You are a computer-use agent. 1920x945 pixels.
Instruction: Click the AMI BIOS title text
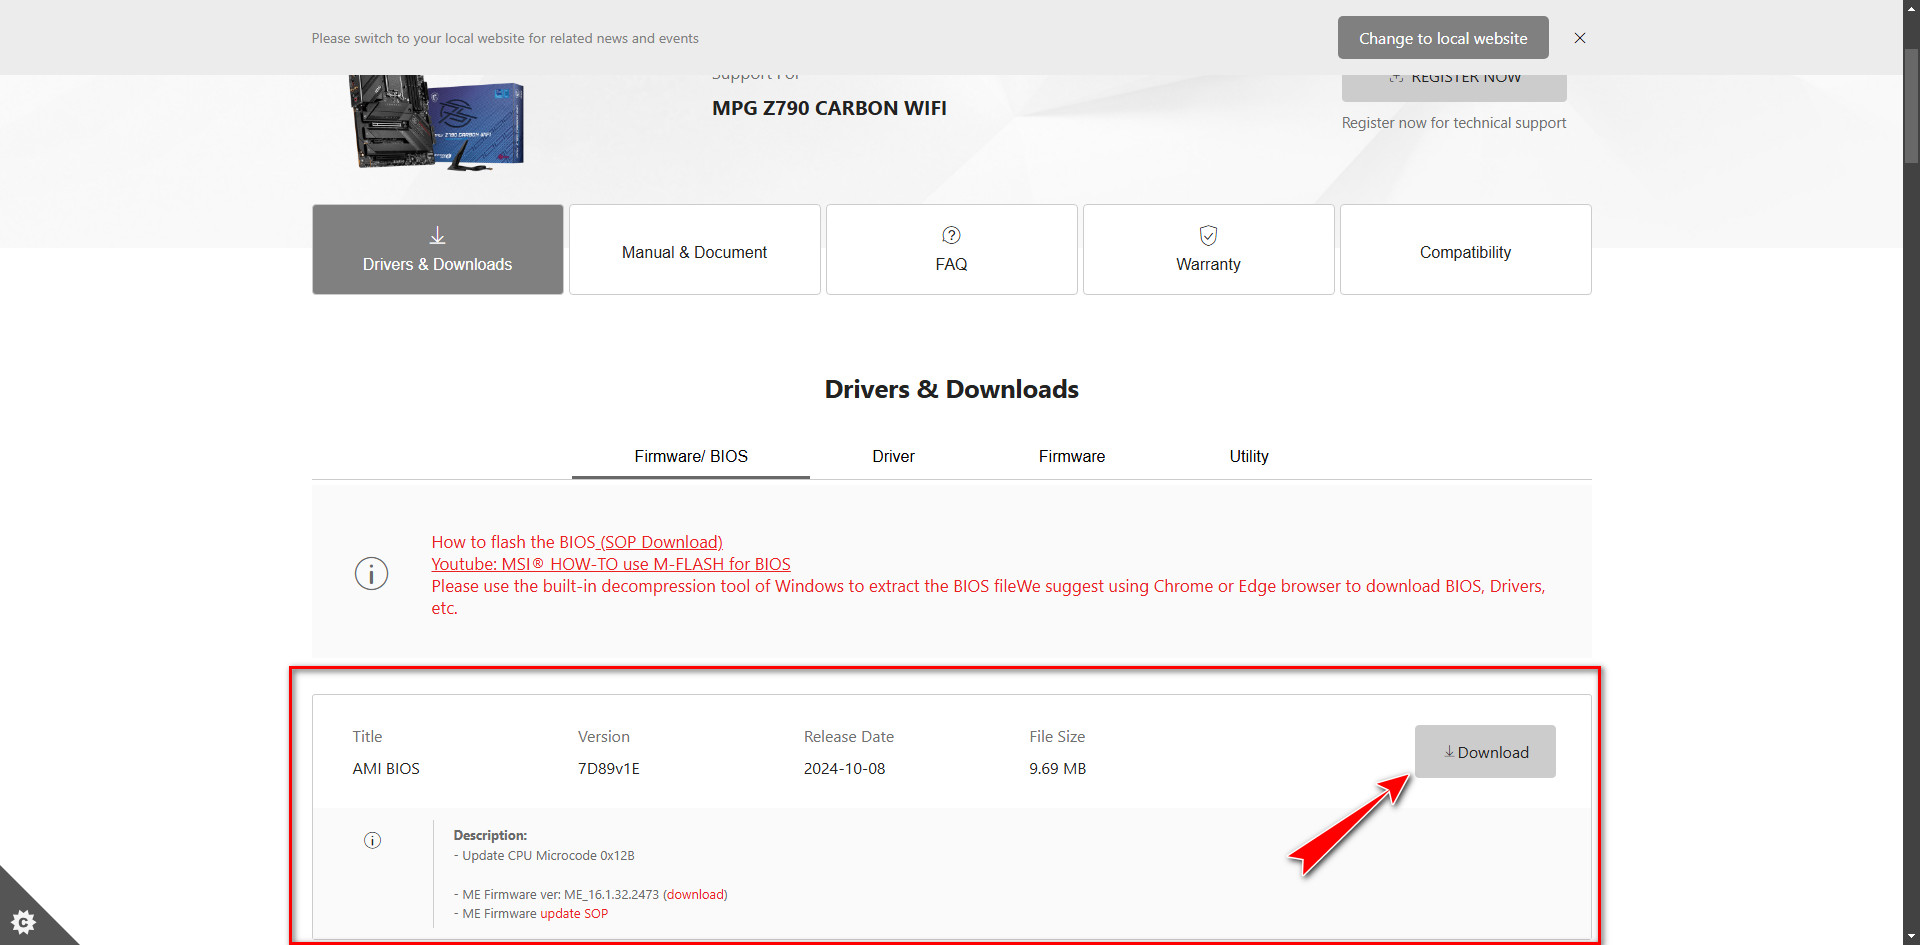(x=386, y=769)
